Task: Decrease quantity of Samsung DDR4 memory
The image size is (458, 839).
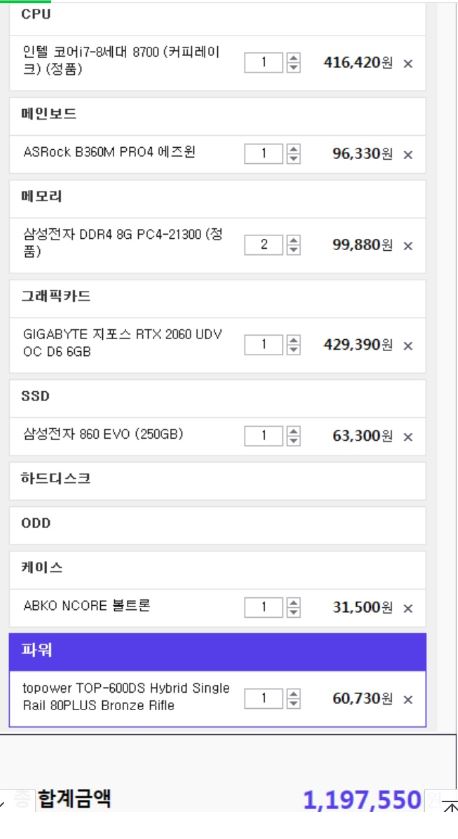Action: (x=293, y=250)
